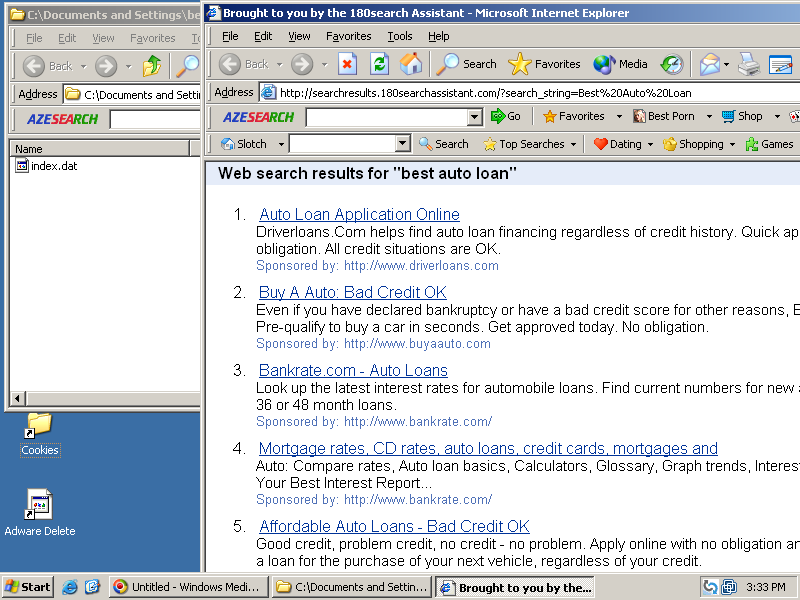Viewport: 800px width, 600px height.
Task: Switch to C:\Documents and Settings taskbar button
Action: 352,587
